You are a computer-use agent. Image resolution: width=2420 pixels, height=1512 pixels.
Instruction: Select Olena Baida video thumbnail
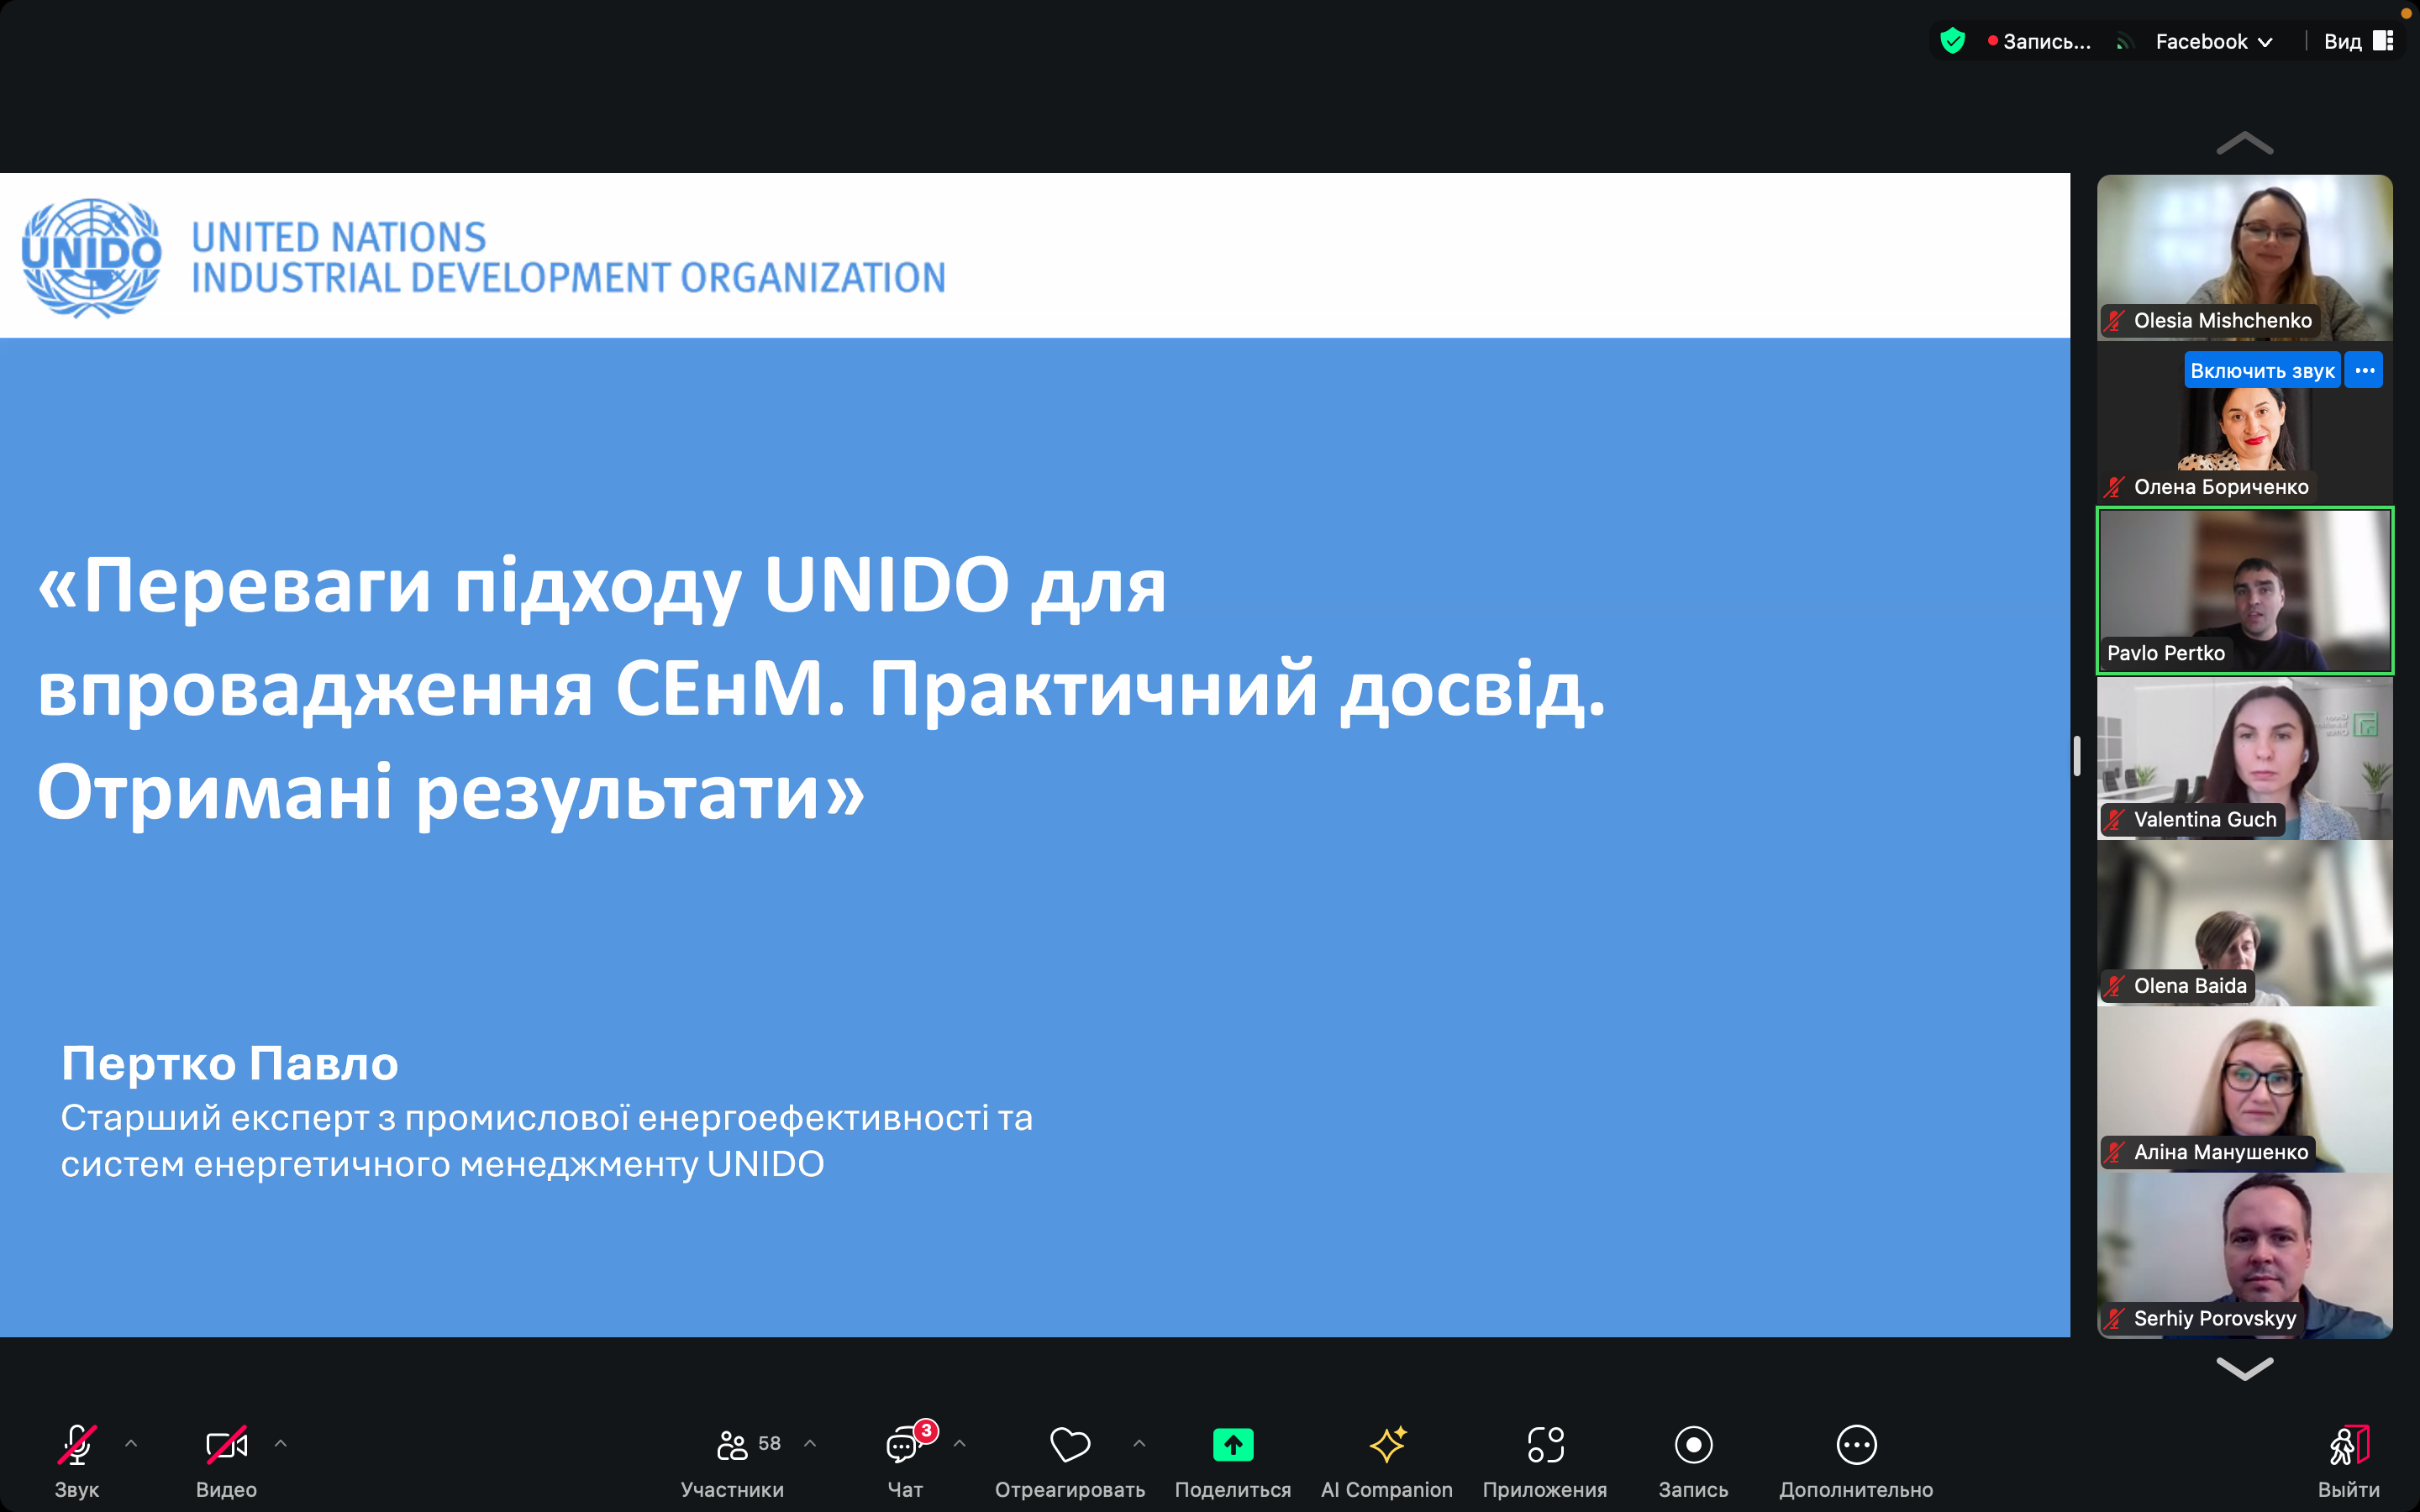pyautogui.click(x=2244, y=923)
